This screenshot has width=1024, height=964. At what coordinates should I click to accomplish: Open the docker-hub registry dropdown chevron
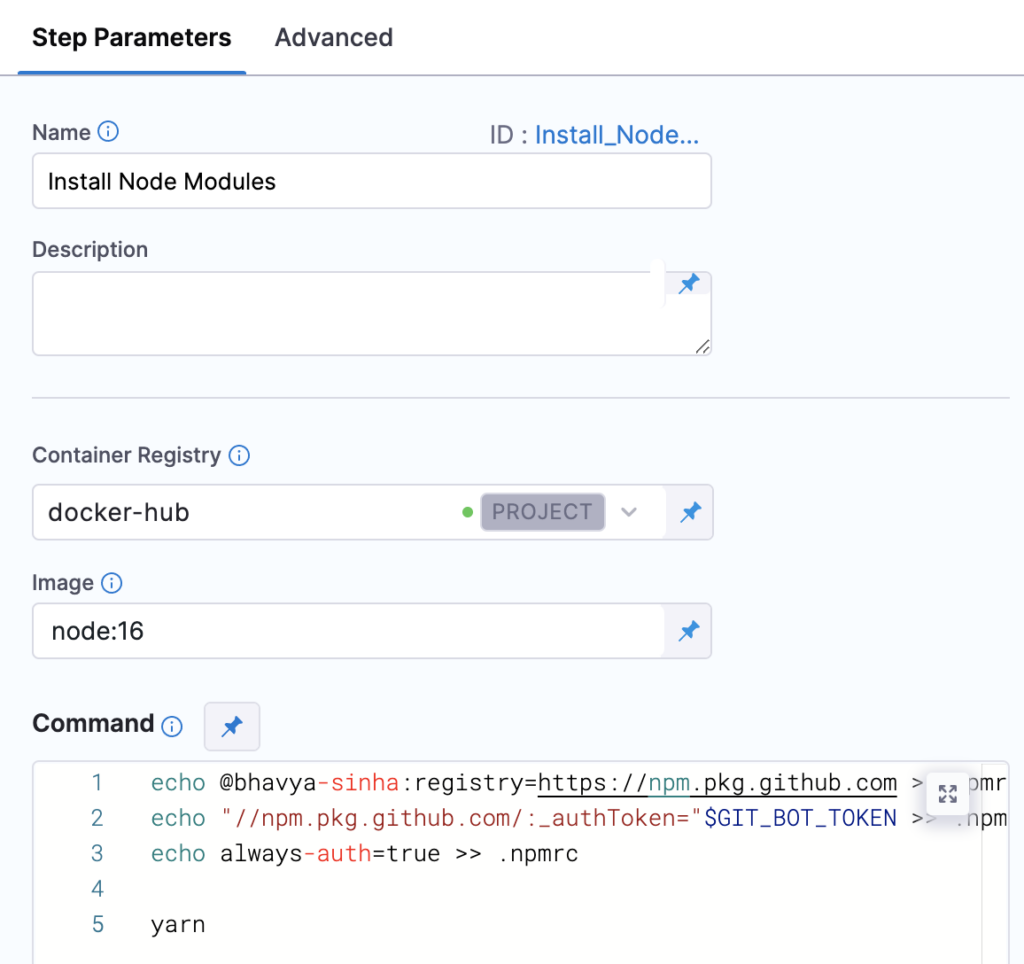(x=629, y=512)
